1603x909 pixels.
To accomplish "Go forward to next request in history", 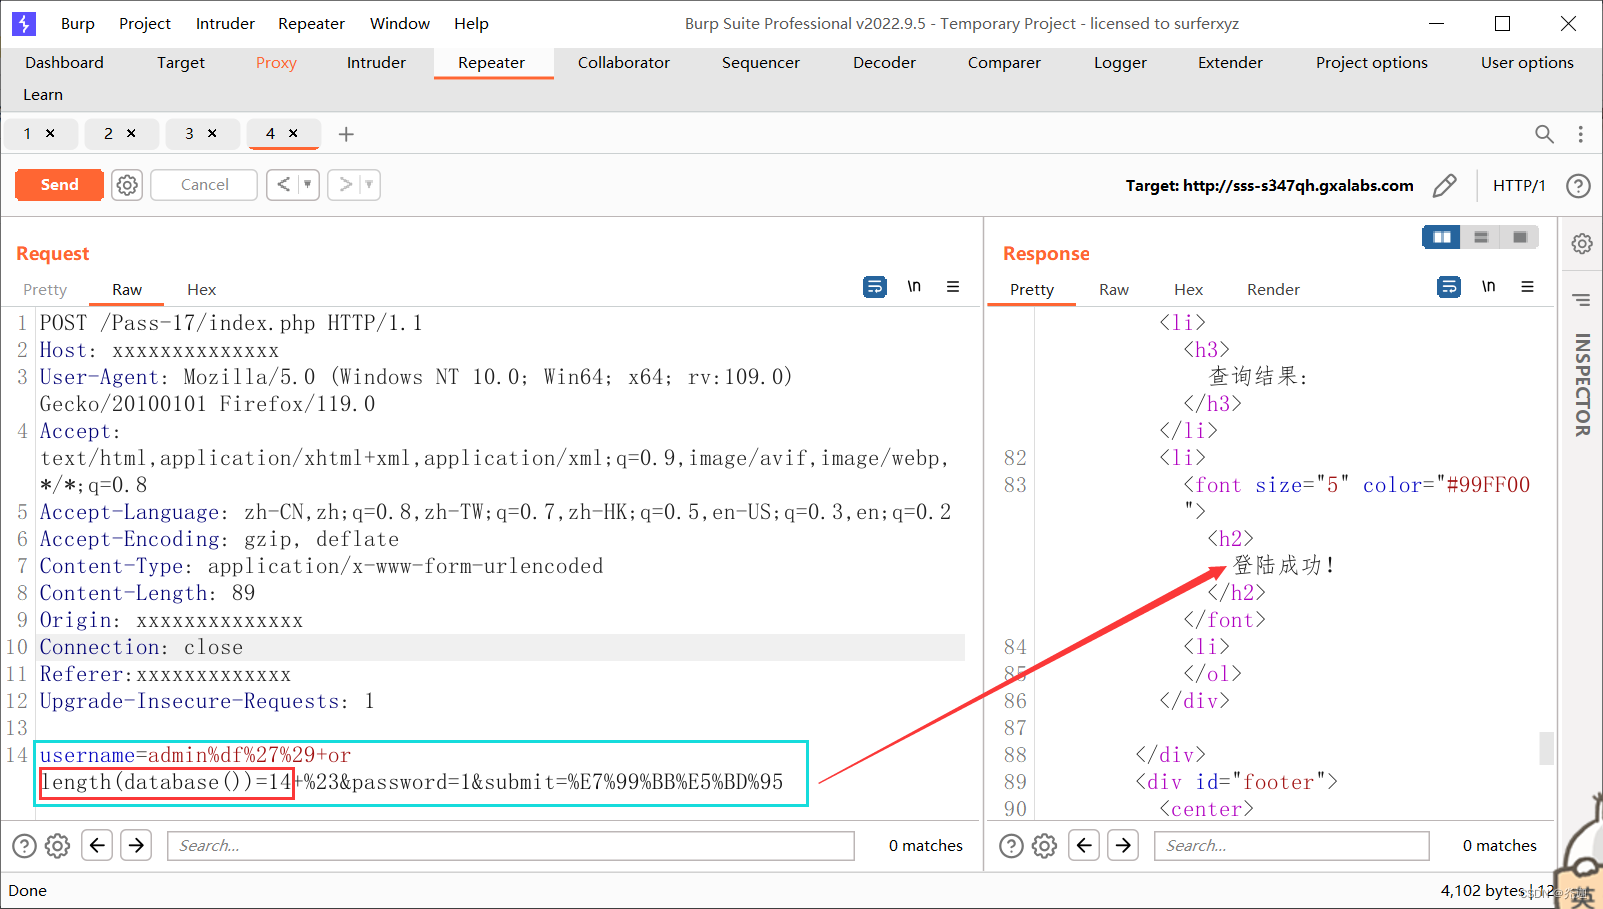I will (x=345, y=184).
